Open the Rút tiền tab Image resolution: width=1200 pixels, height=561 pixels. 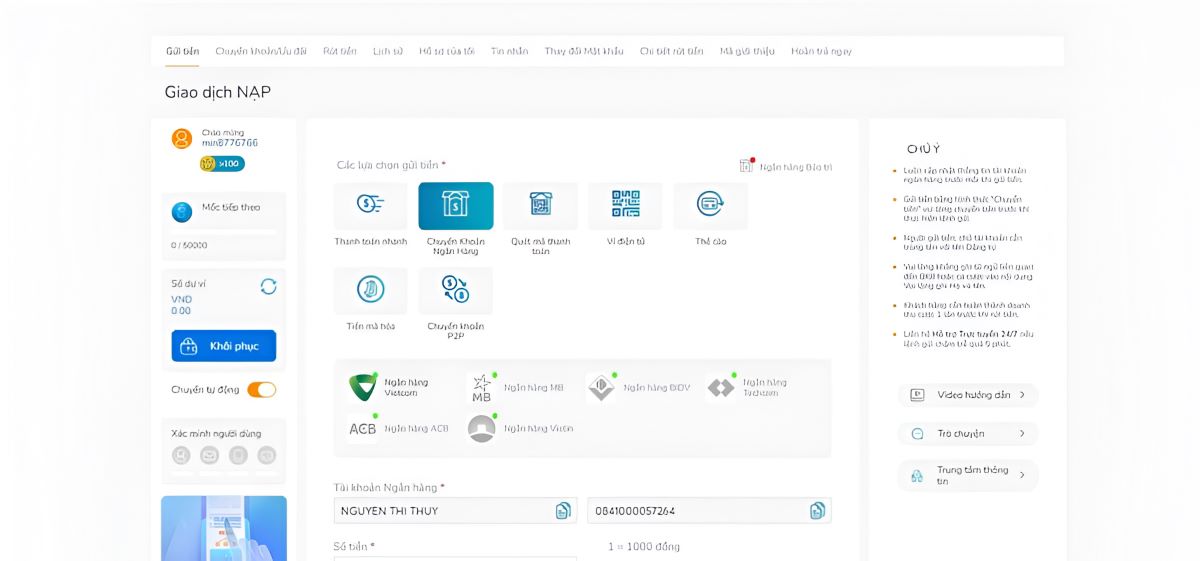click(x=339, y=51)
